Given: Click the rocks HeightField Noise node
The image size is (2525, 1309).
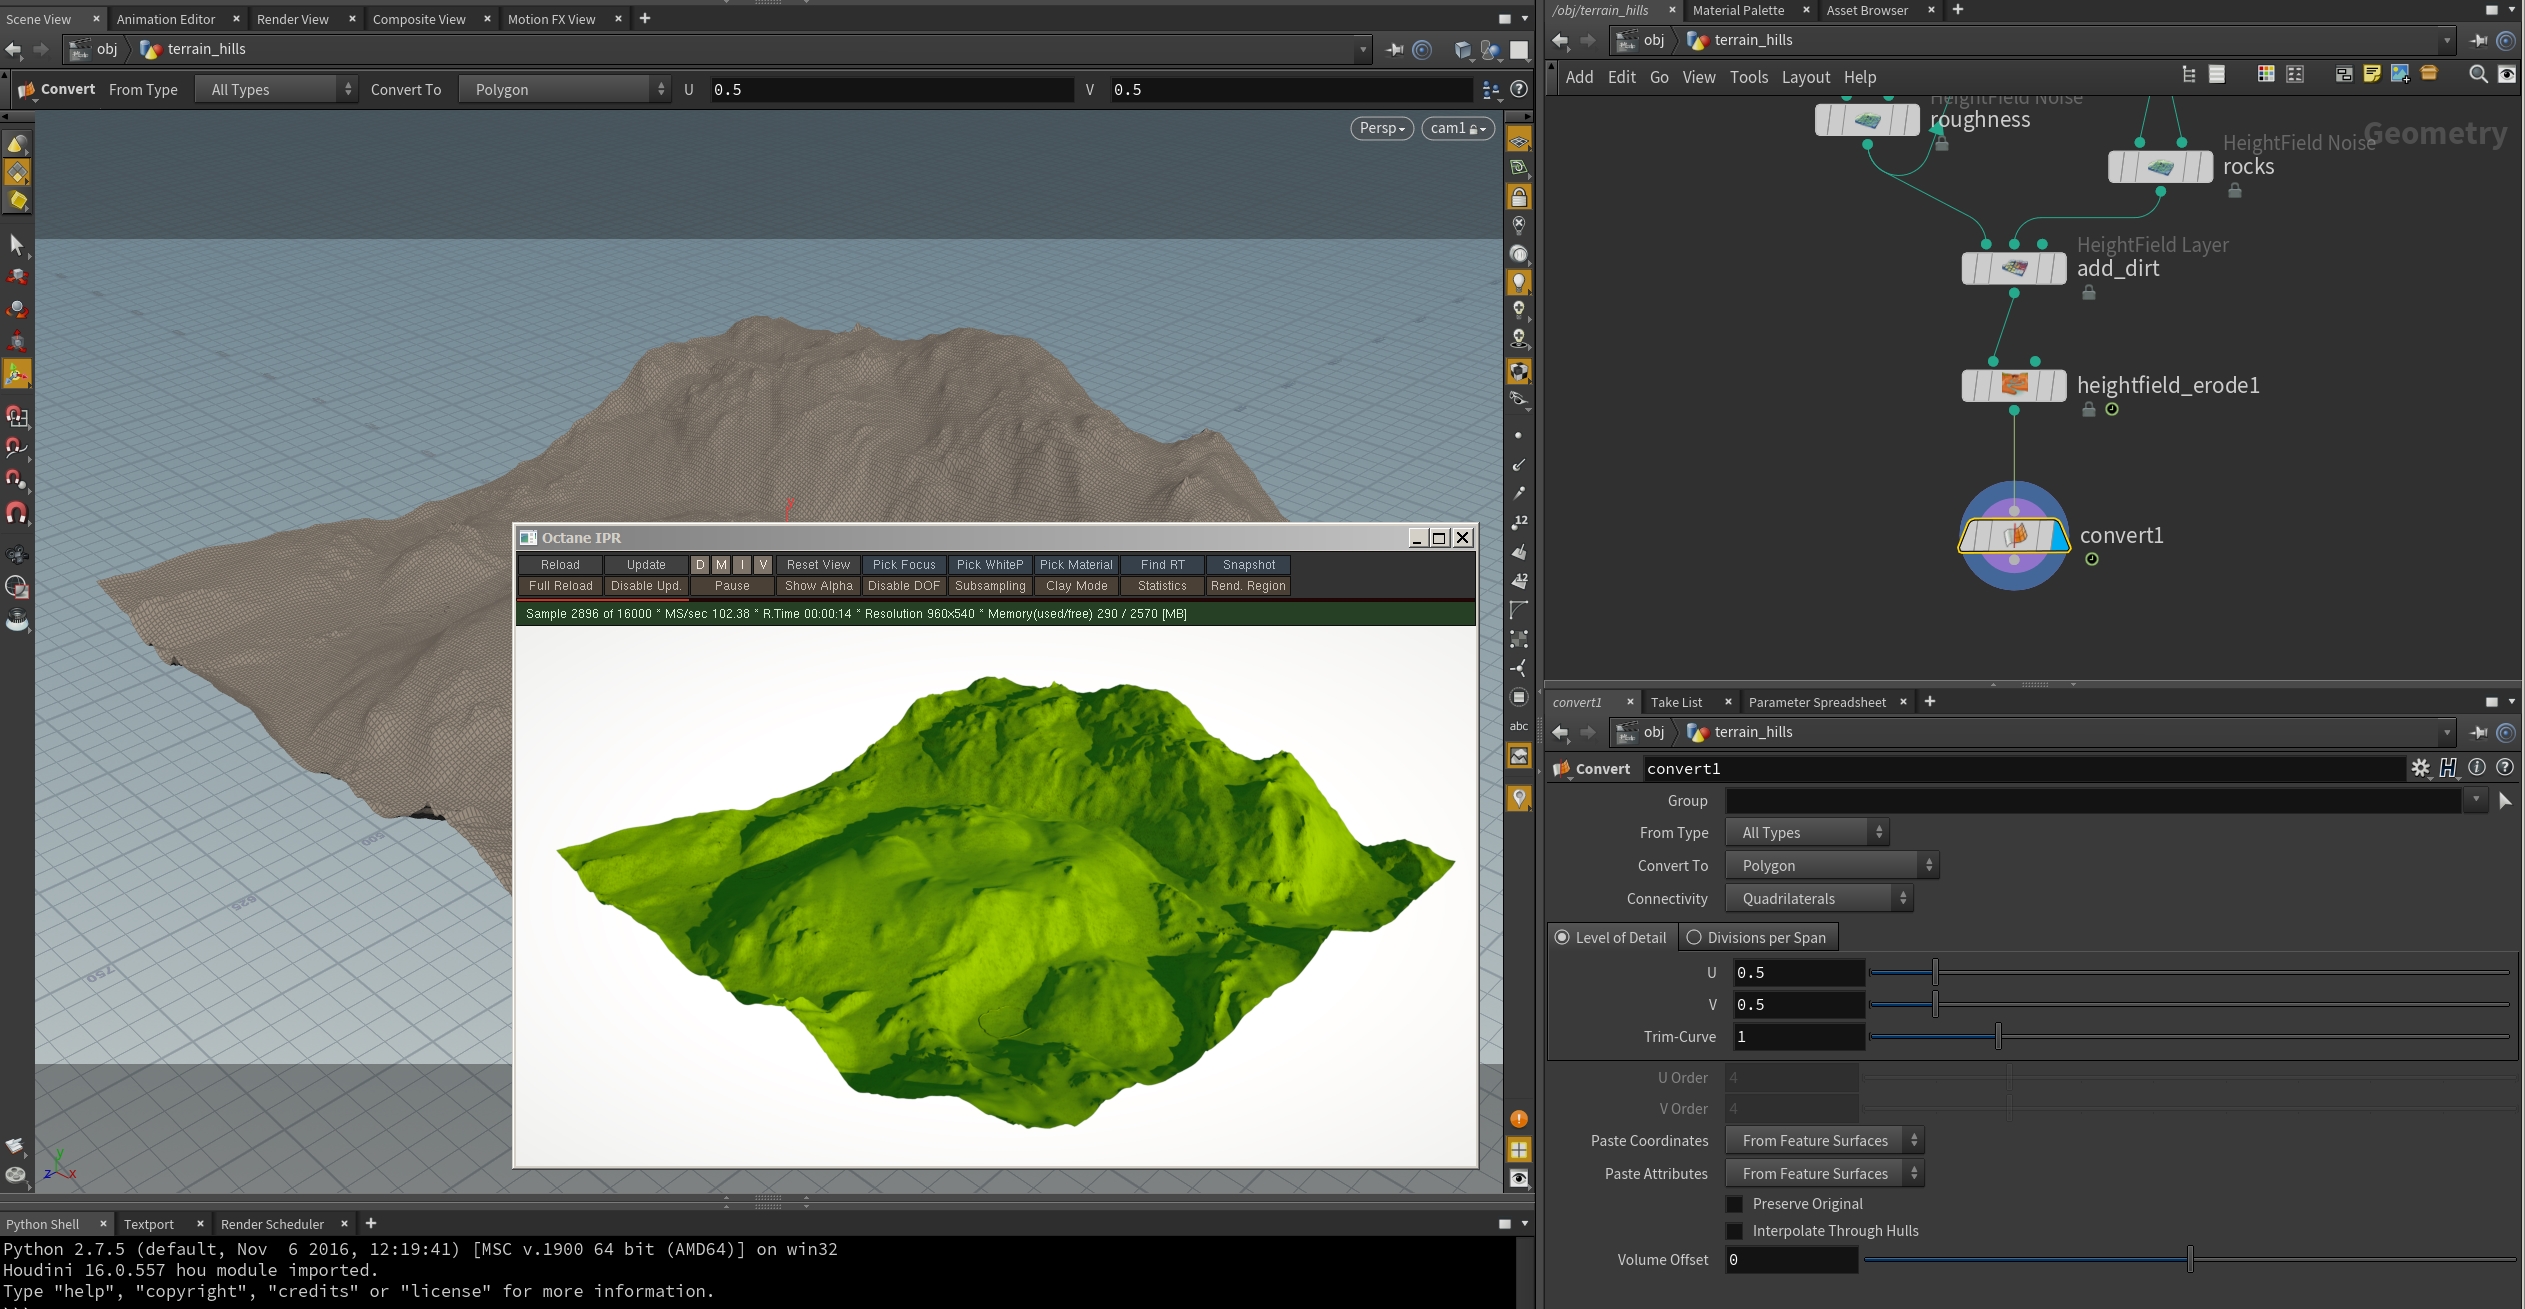Looking at the screenshot, I should (x=2160, y=167).
